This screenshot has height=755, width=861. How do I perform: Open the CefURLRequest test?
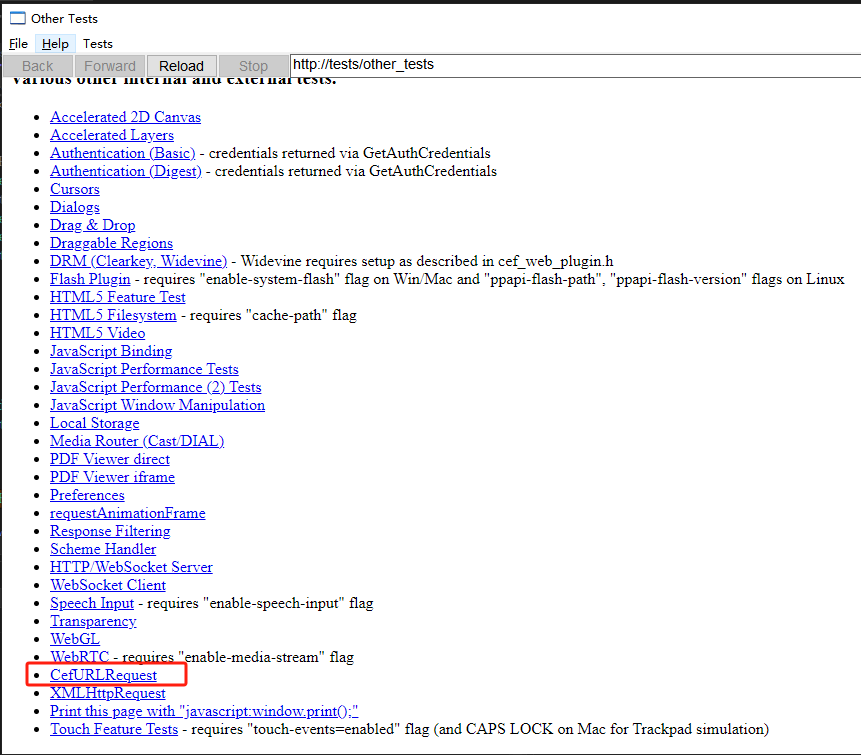coord(105,674)
